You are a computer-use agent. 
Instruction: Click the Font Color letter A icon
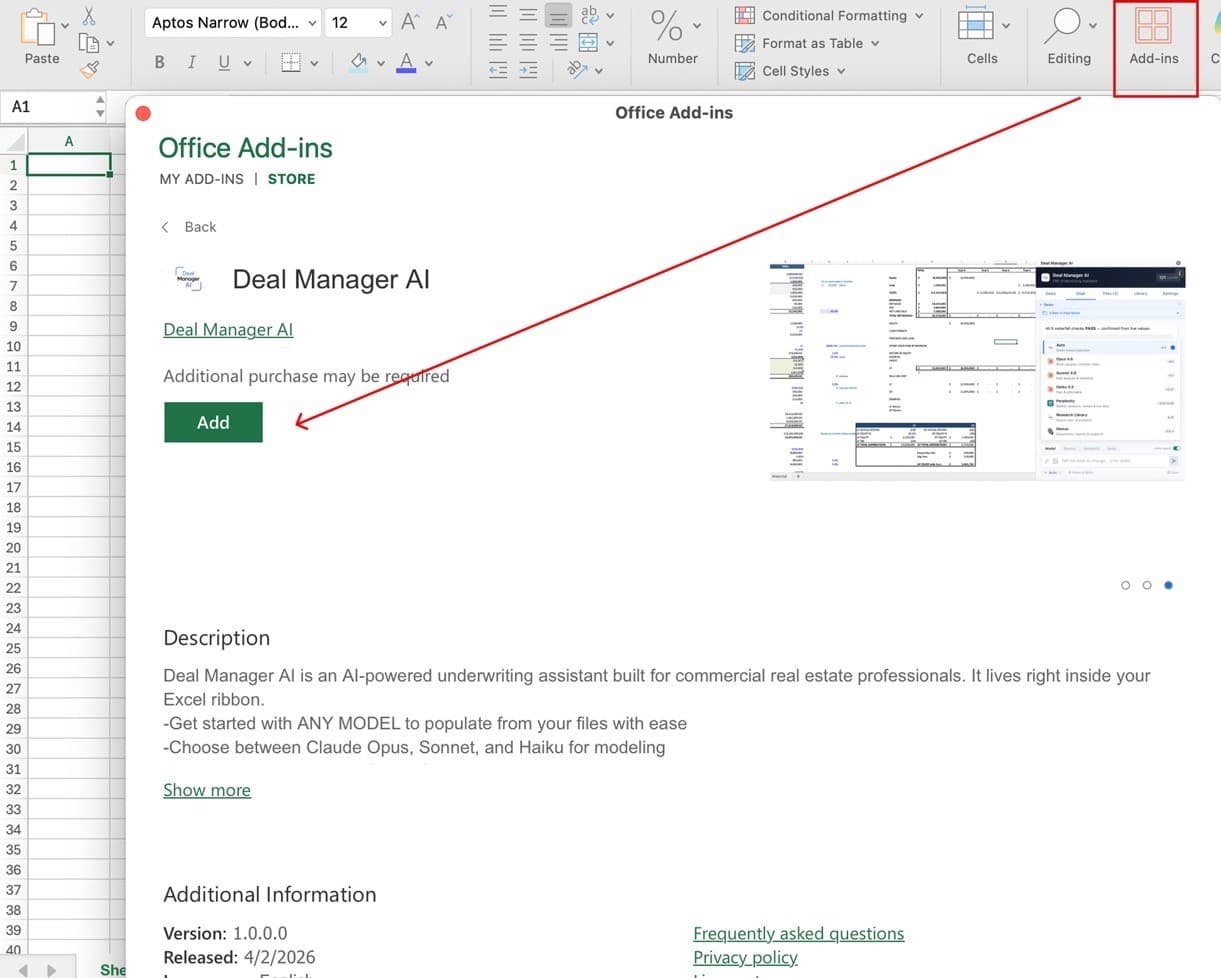(x=406, y=62)
